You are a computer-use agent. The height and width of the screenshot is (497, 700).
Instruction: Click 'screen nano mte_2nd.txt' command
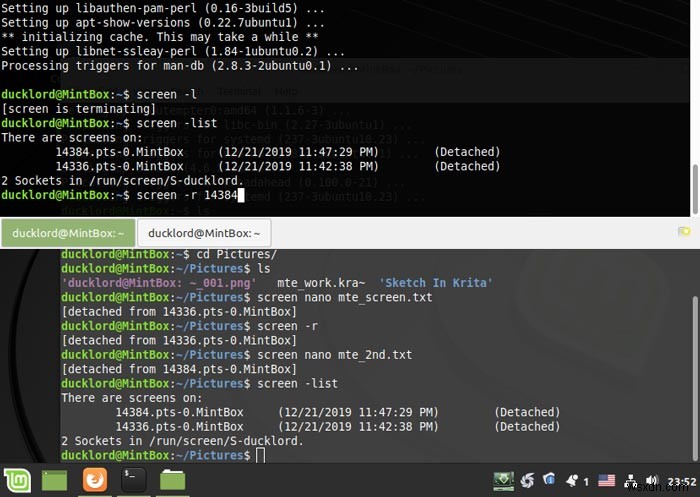335,355
